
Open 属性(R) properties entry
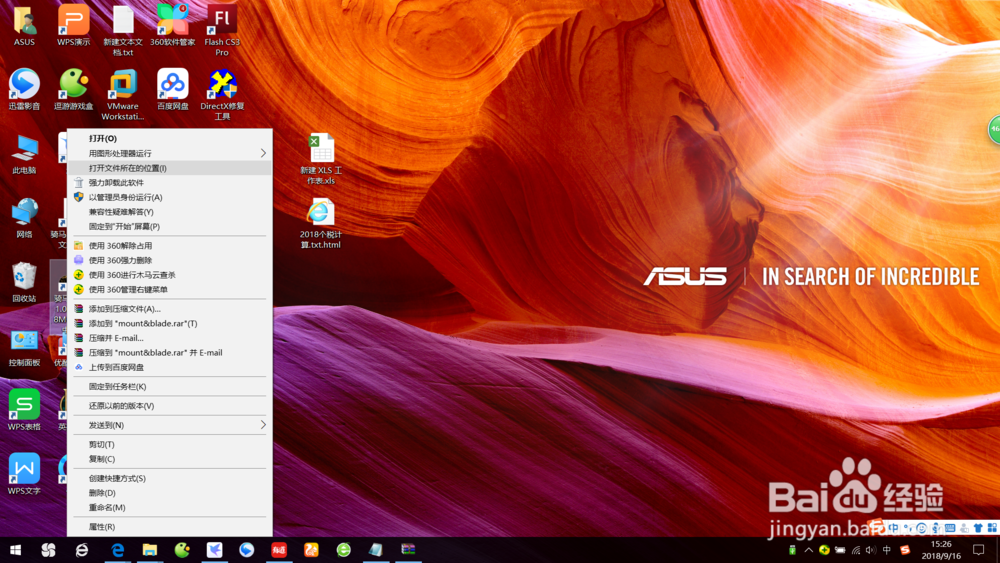coord(170,527)
